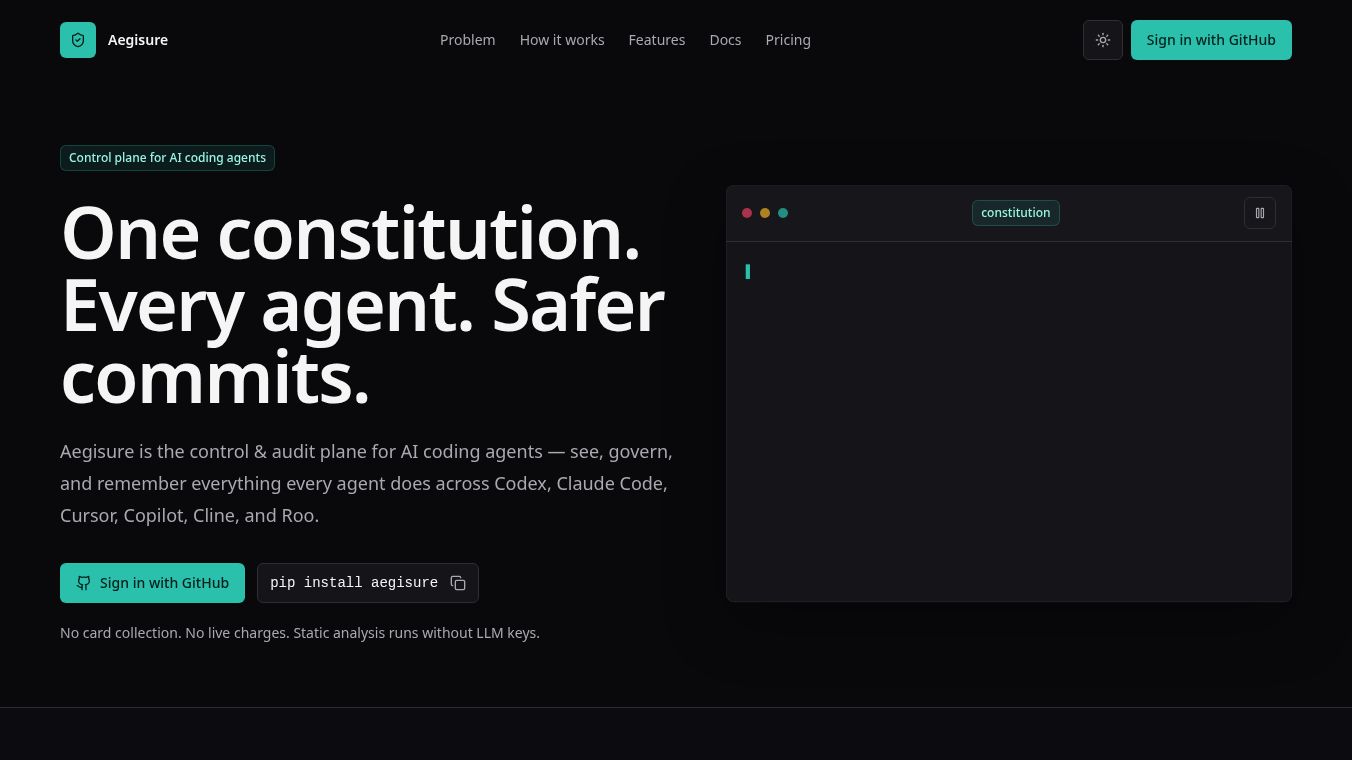Click the Aegisure brand name
This screenshot has width=1352, height=760.
coord(138,40)
